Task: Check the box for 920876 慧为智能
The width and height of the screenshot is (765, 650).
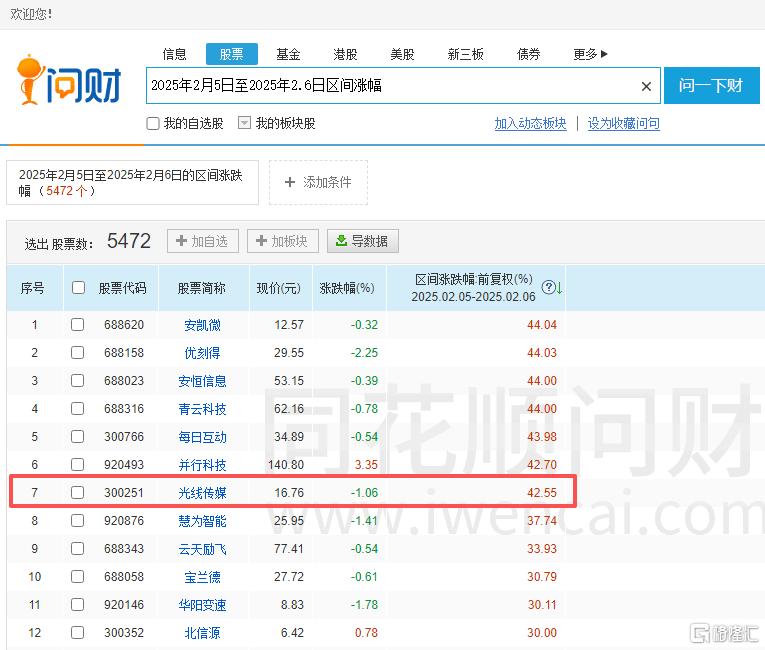Action: [x=78, y=521]
